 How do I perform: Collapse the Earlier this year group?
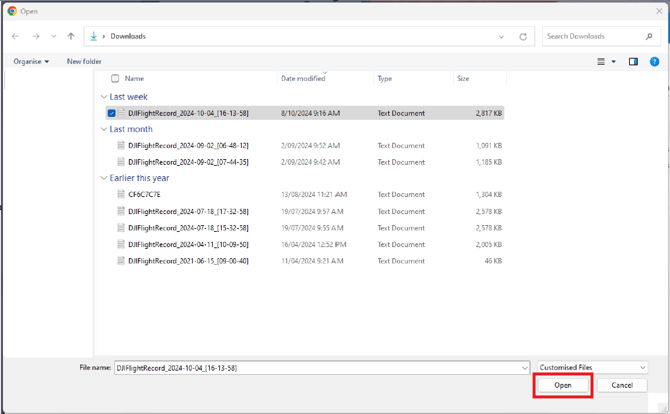pos(104,178)
